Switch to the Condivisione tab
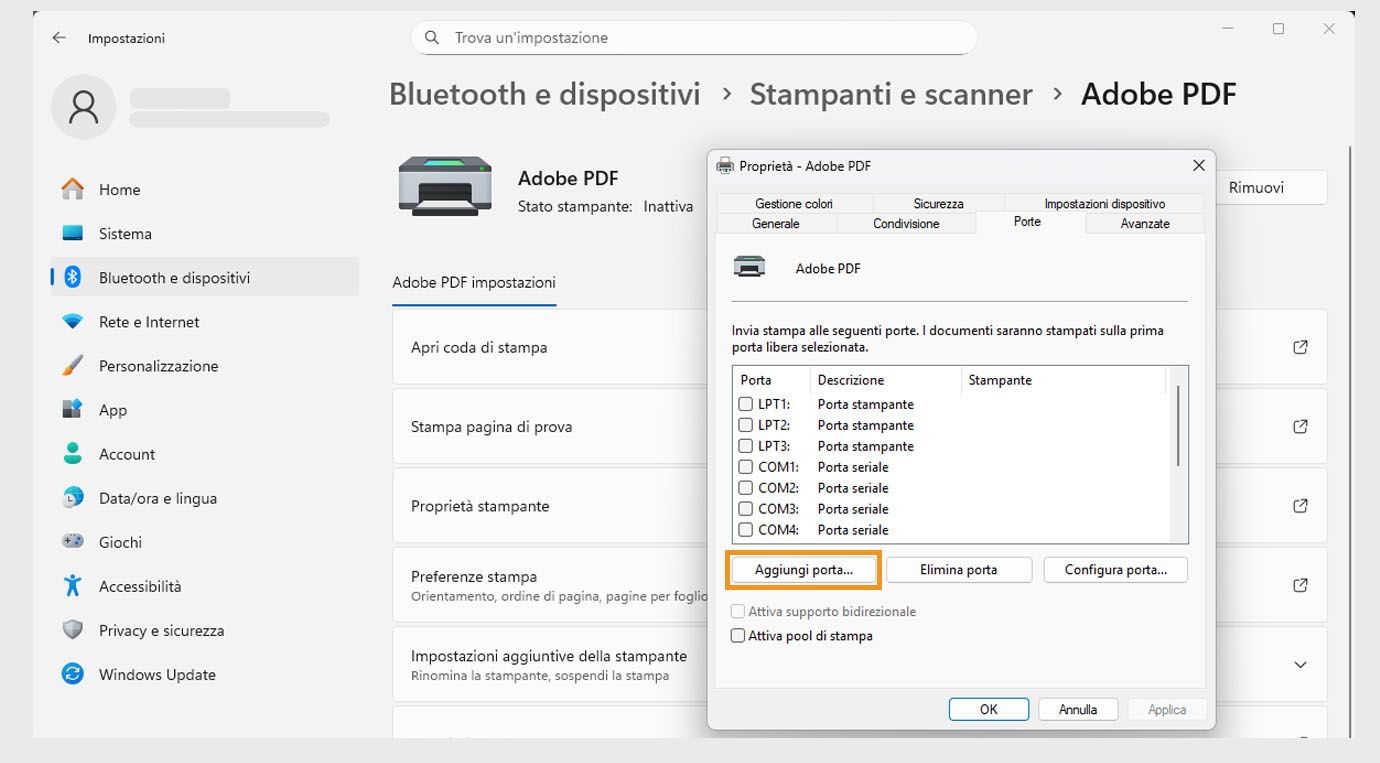 click(905, 223)
